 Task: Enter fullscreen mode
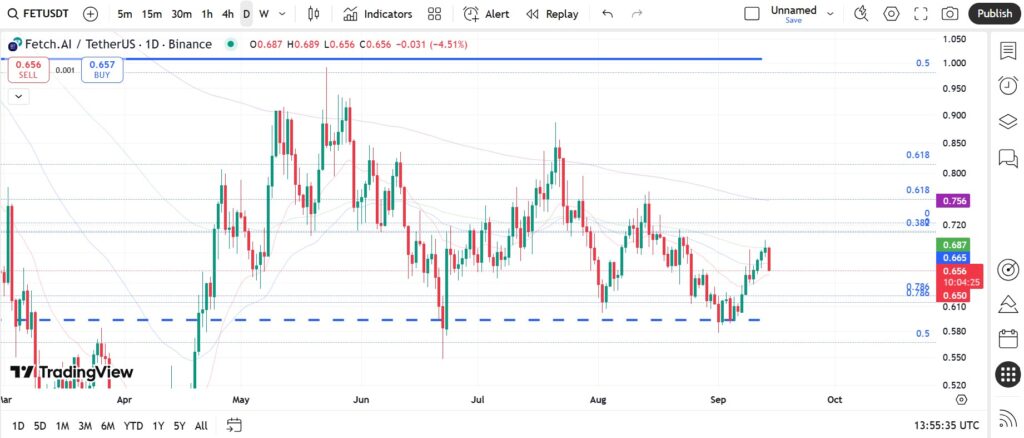pos(921,14)
